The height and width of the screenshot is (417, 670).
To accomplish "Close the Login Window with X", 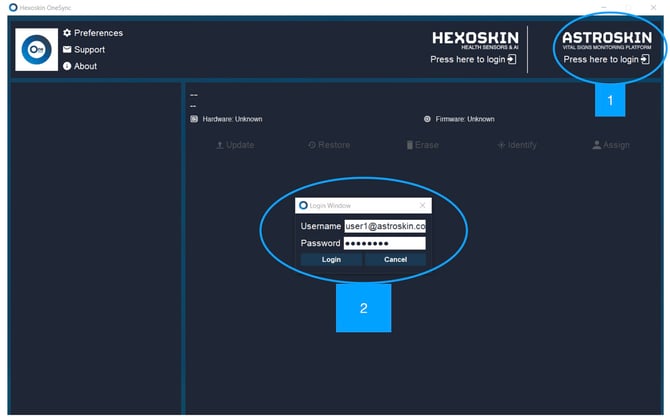I will click(x=422, y=205).
